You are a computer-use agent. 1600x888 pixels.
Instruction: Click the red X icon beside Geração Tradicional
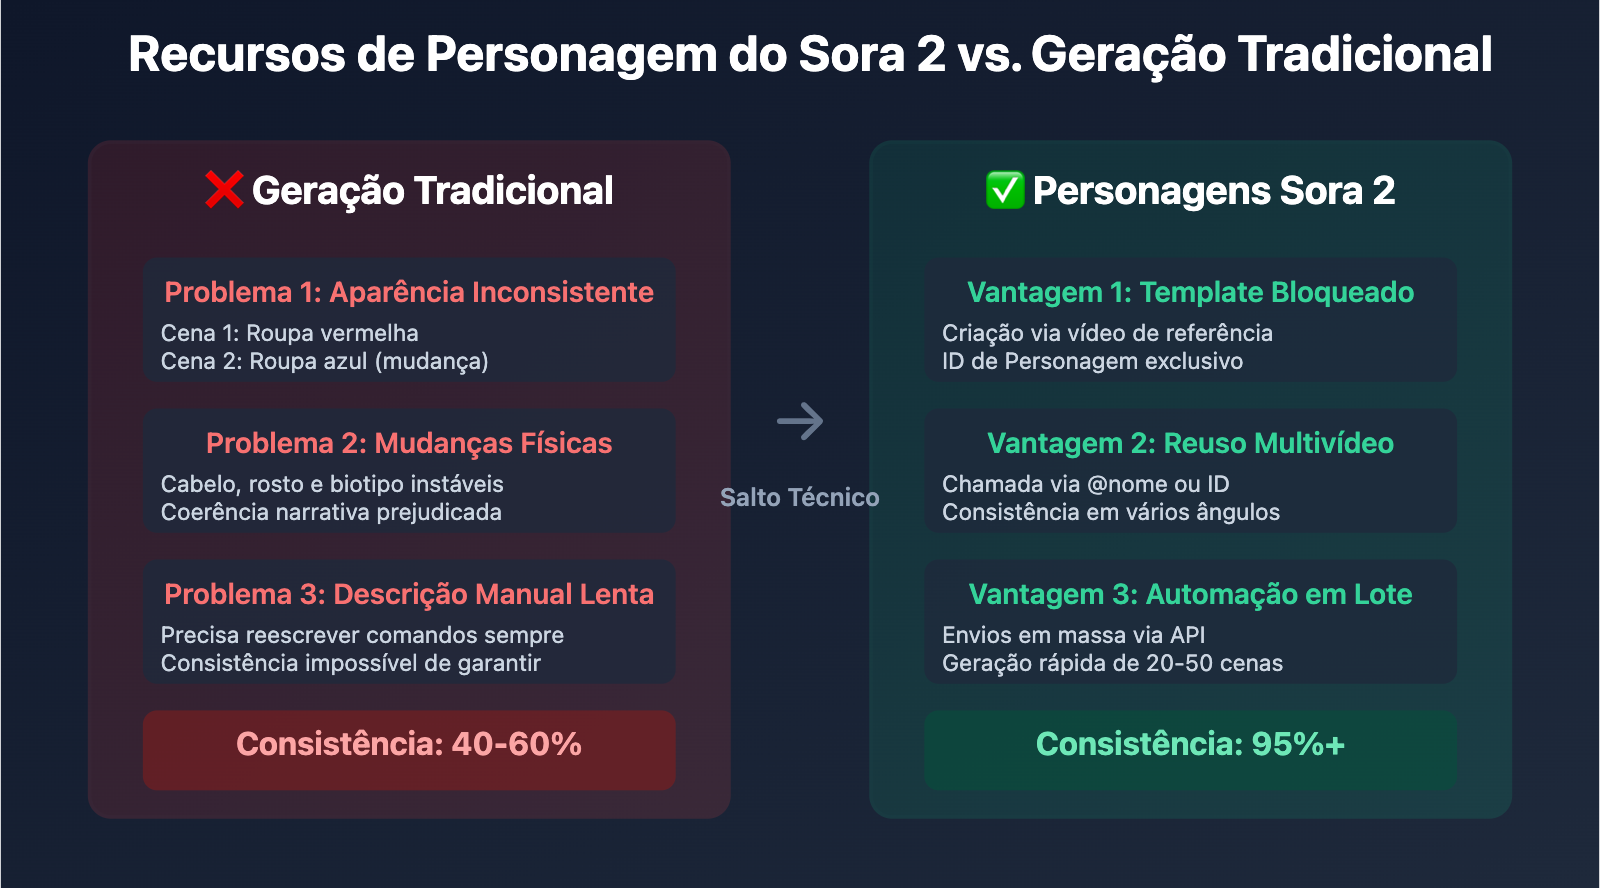pos(224,190)
